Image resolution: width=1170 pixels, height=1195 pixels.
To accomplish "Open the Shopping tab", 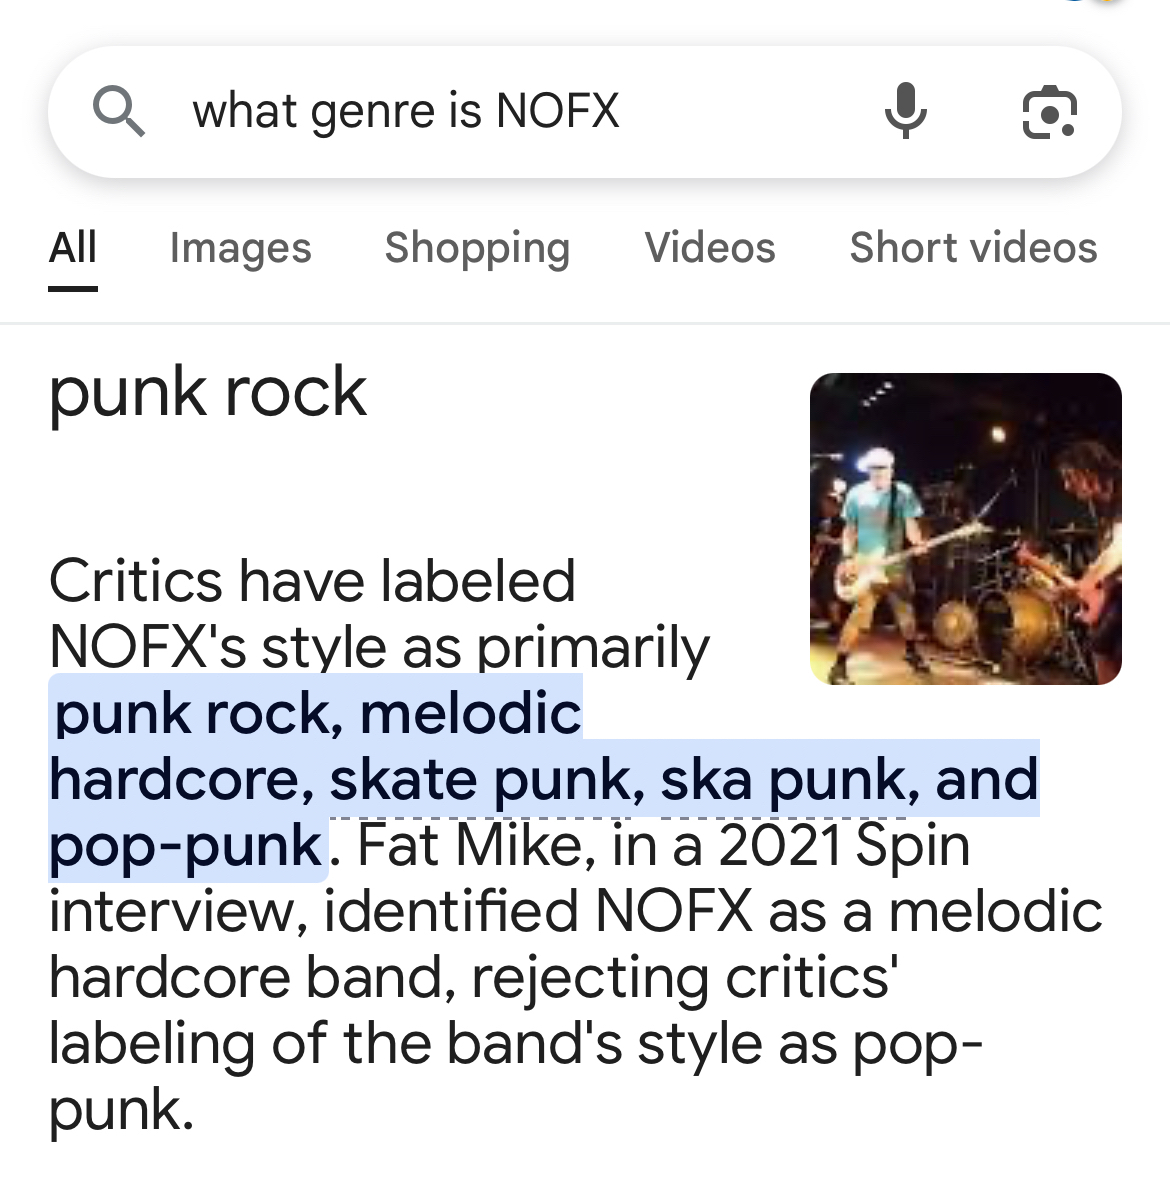I will [477, 248].
